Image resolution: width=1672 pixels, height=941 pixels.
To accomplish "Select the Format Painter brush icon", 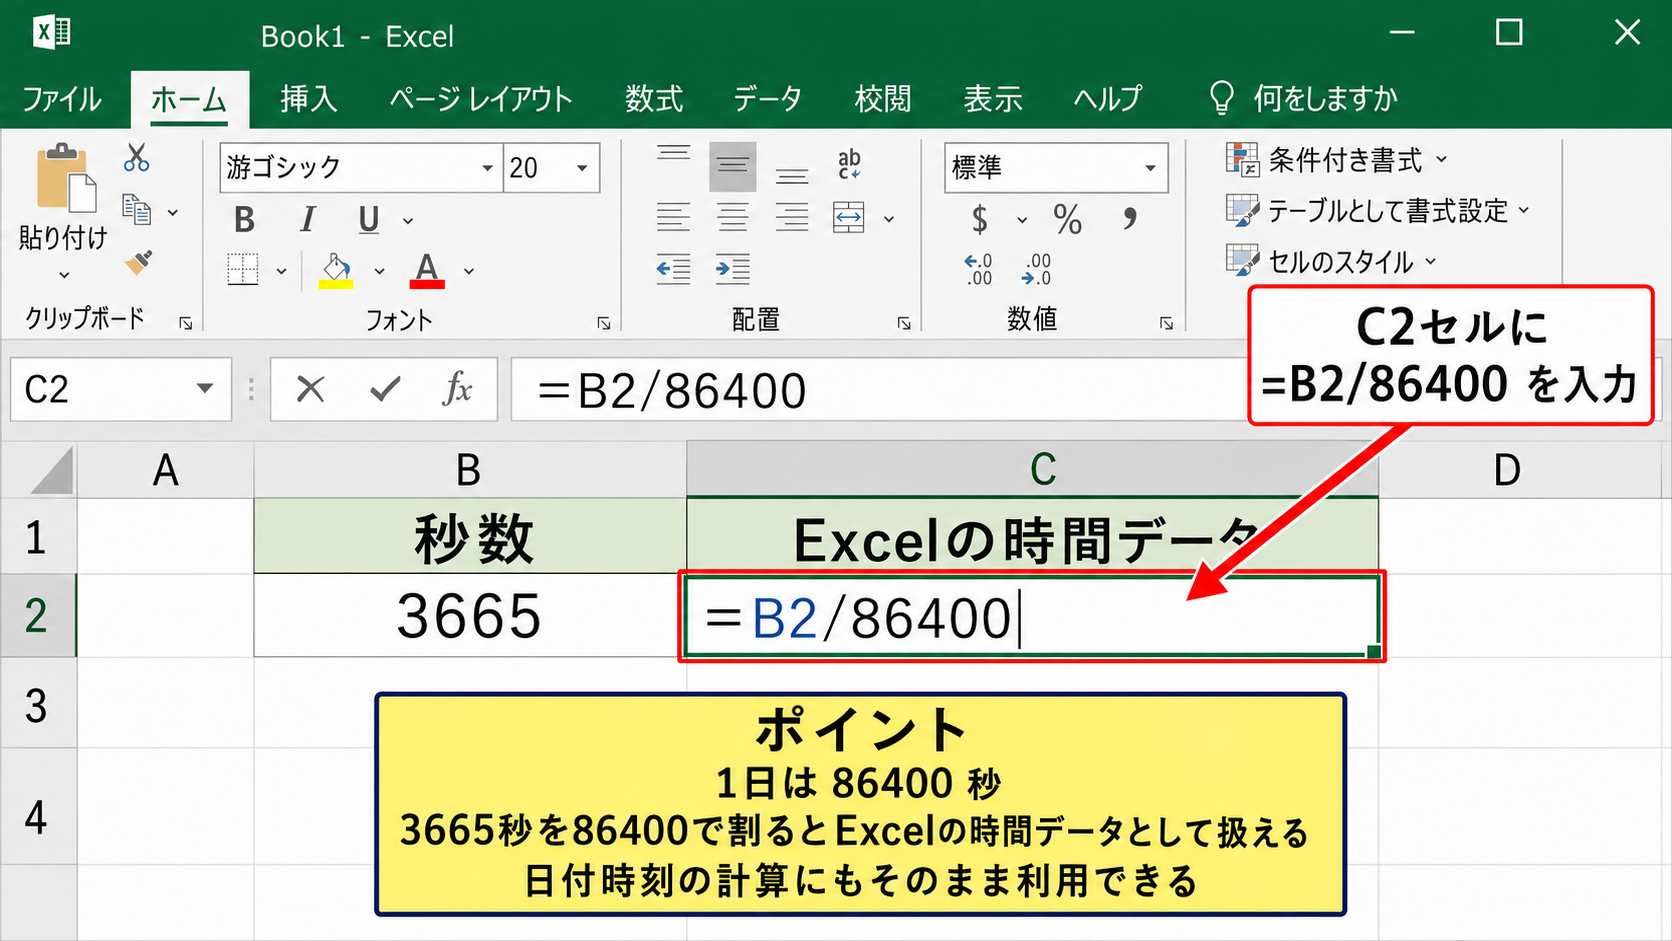I will (138, 262).
